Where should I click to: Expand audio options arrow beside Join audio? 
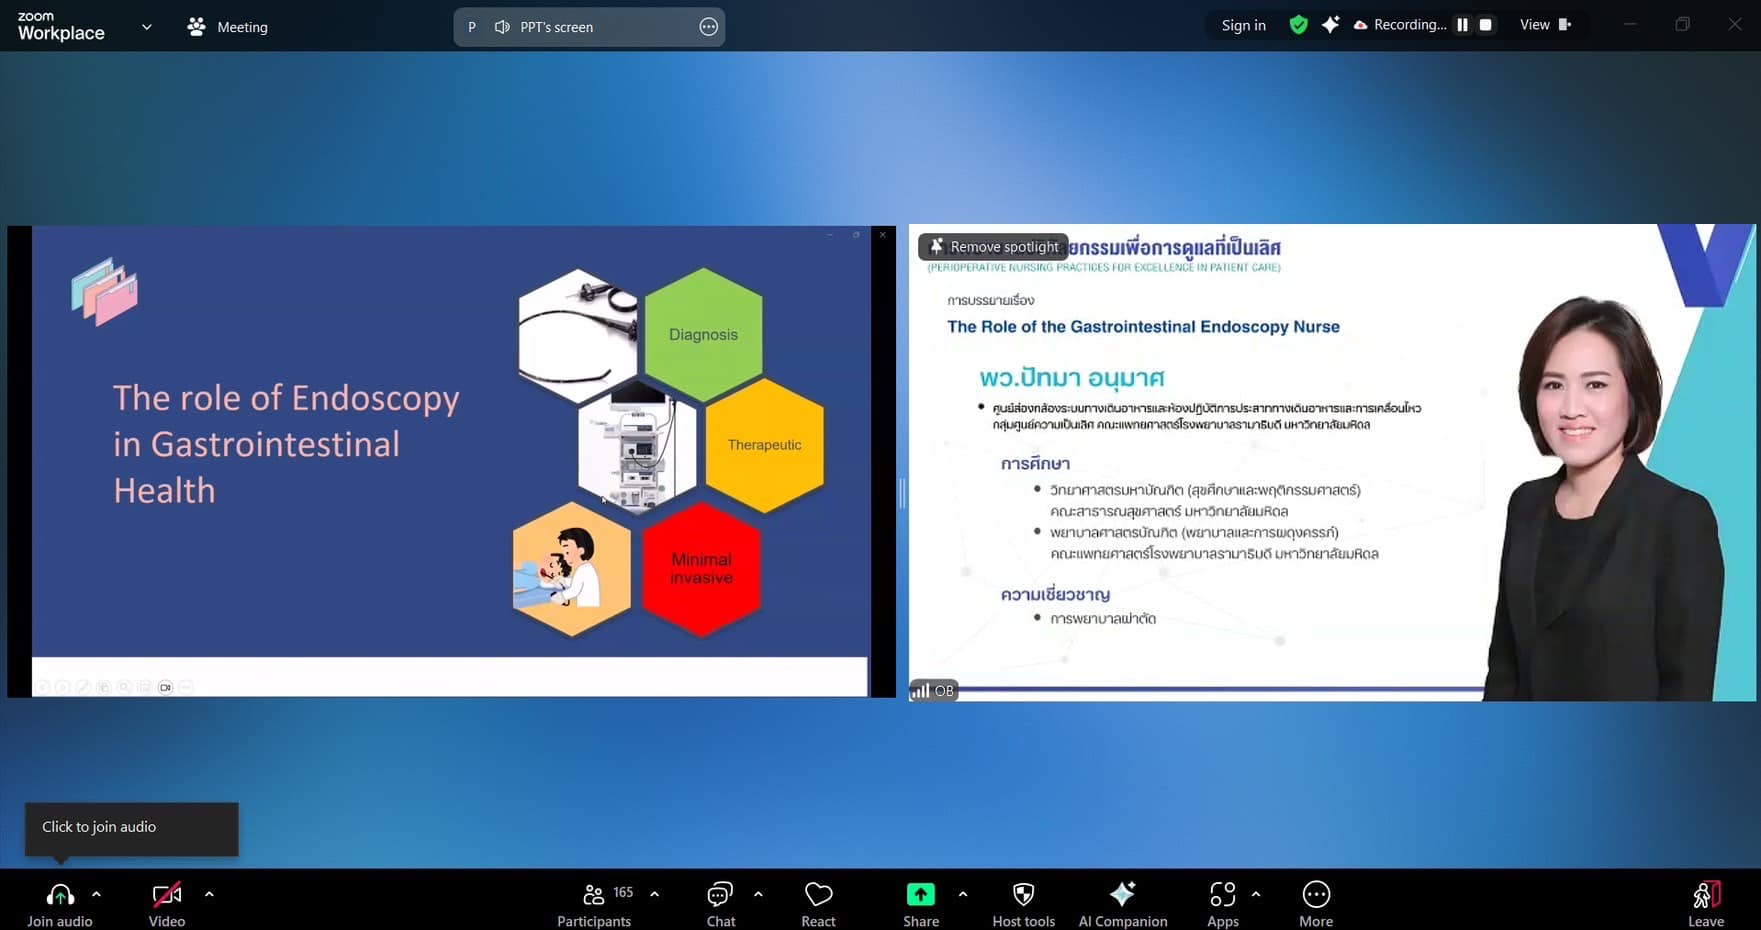tap(97, 894)
